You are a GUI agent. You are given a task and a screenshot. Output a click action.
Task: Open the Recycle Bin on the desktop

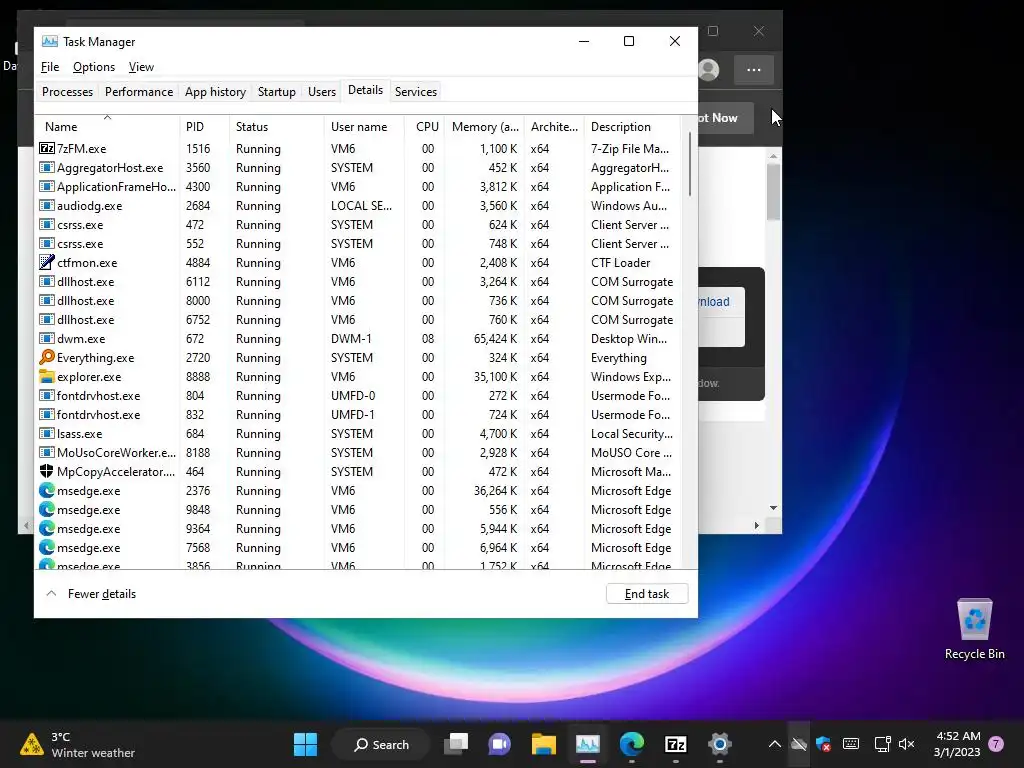[974, 628]
